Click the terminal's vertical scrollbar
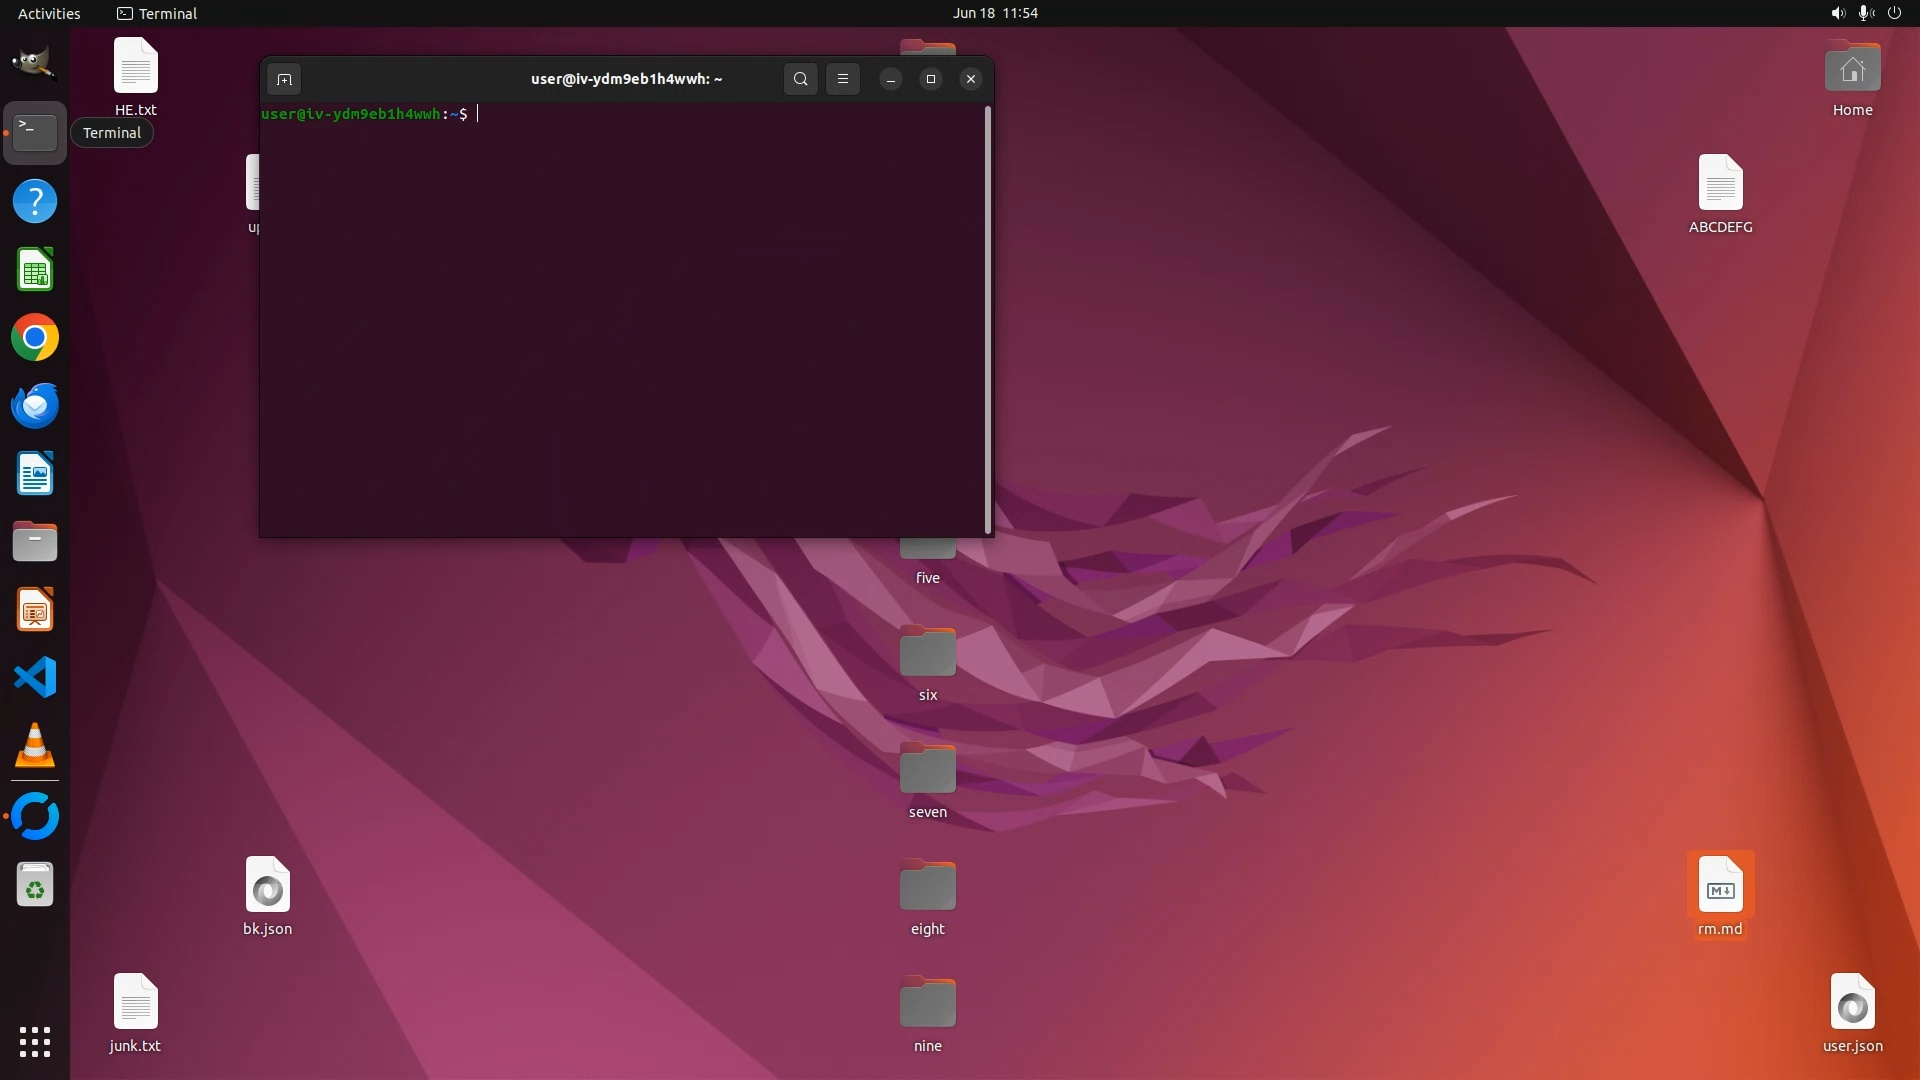The width and height of the screenshot is (1920, 1080). pos(988,320)
